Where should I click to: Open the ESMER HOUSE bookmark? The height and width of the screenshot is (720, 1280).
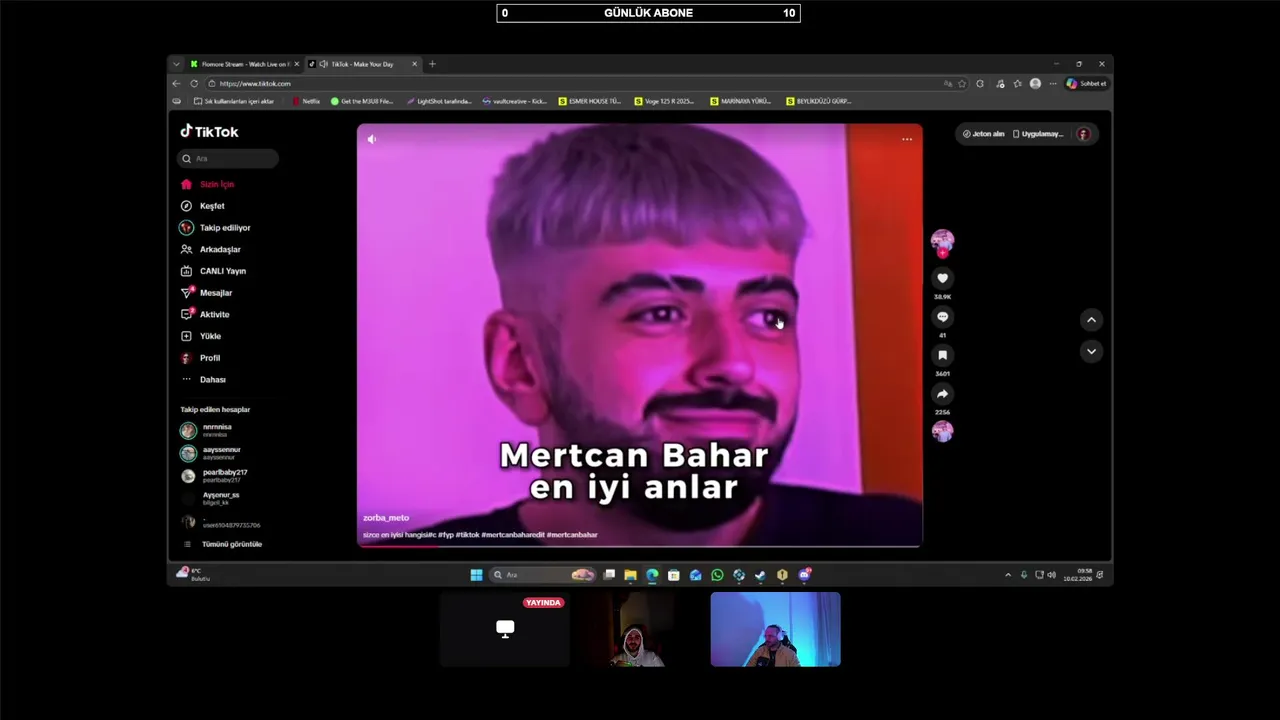(590, 101)
